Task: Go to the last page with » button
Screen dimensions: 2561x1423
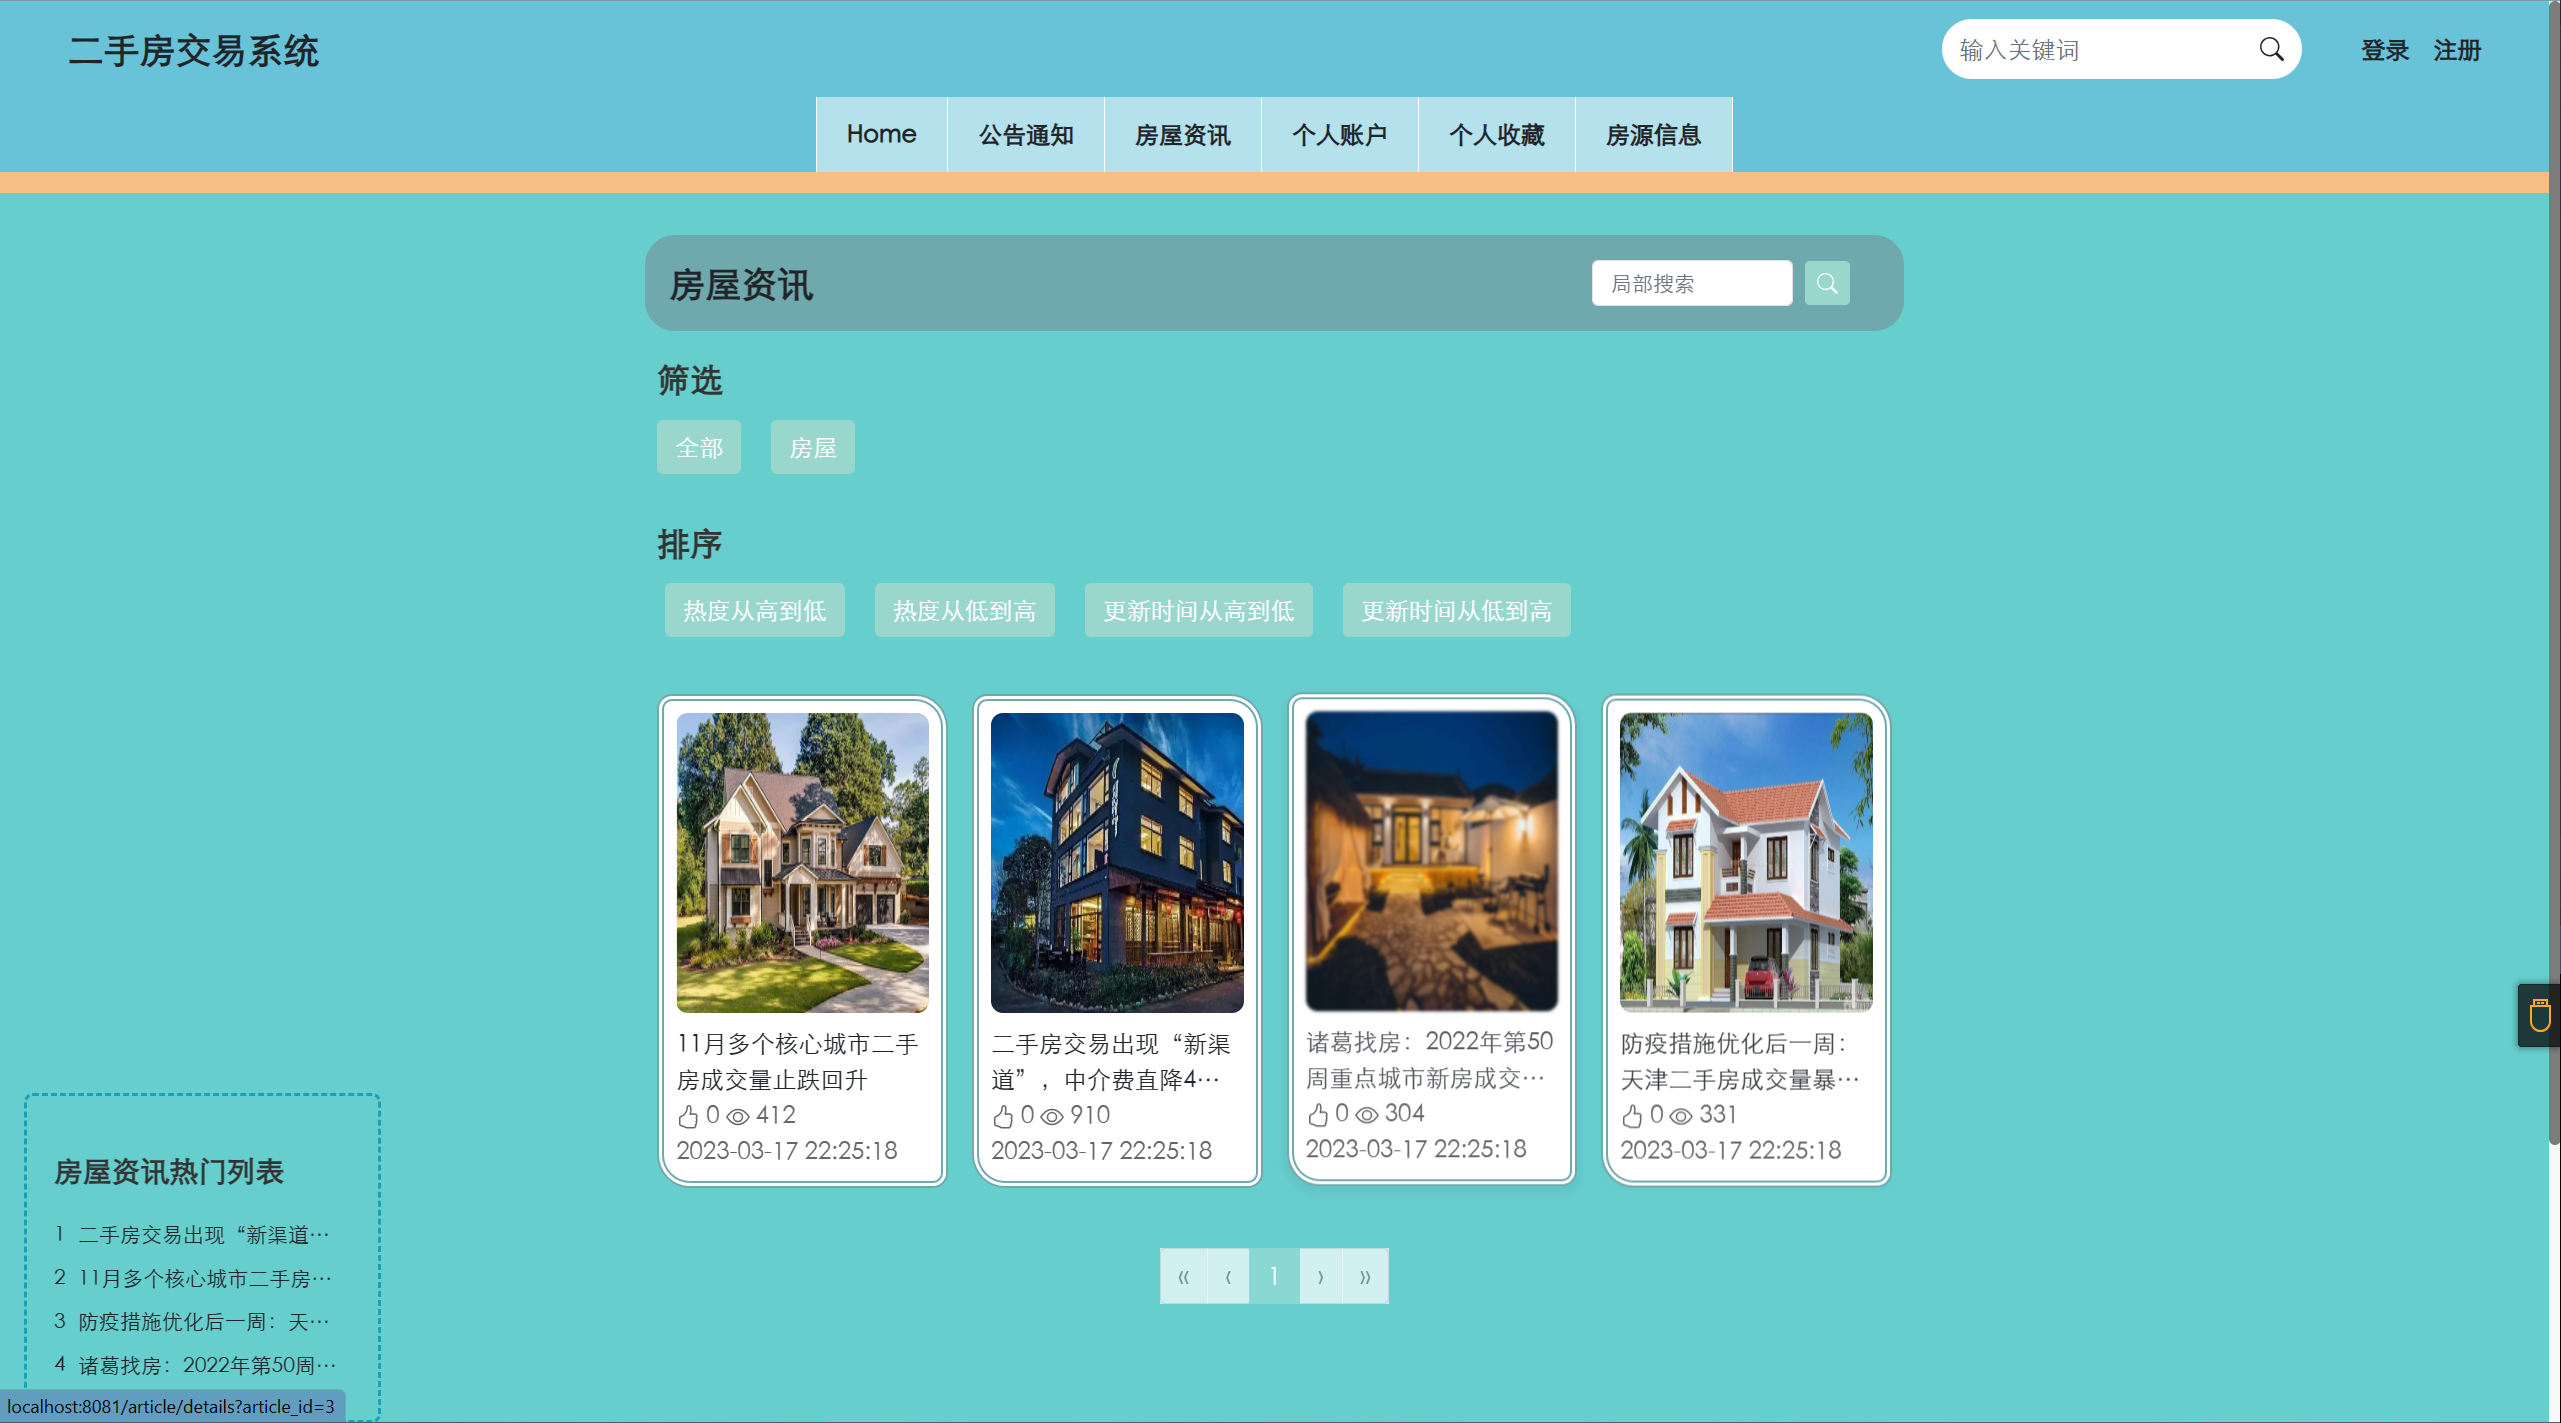Action: pos(1365,1277)
